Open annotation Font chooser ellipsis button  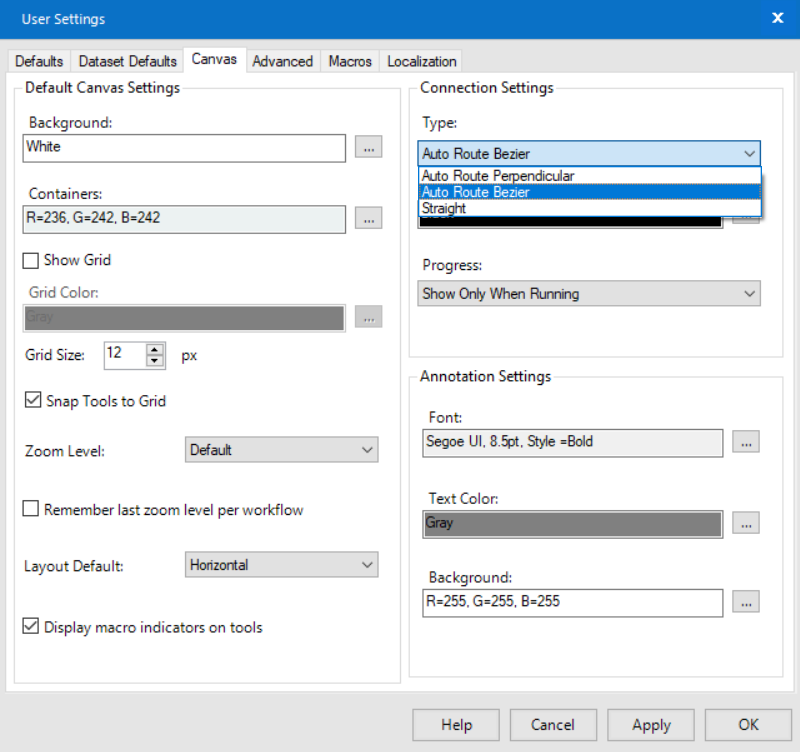[745, 442]
